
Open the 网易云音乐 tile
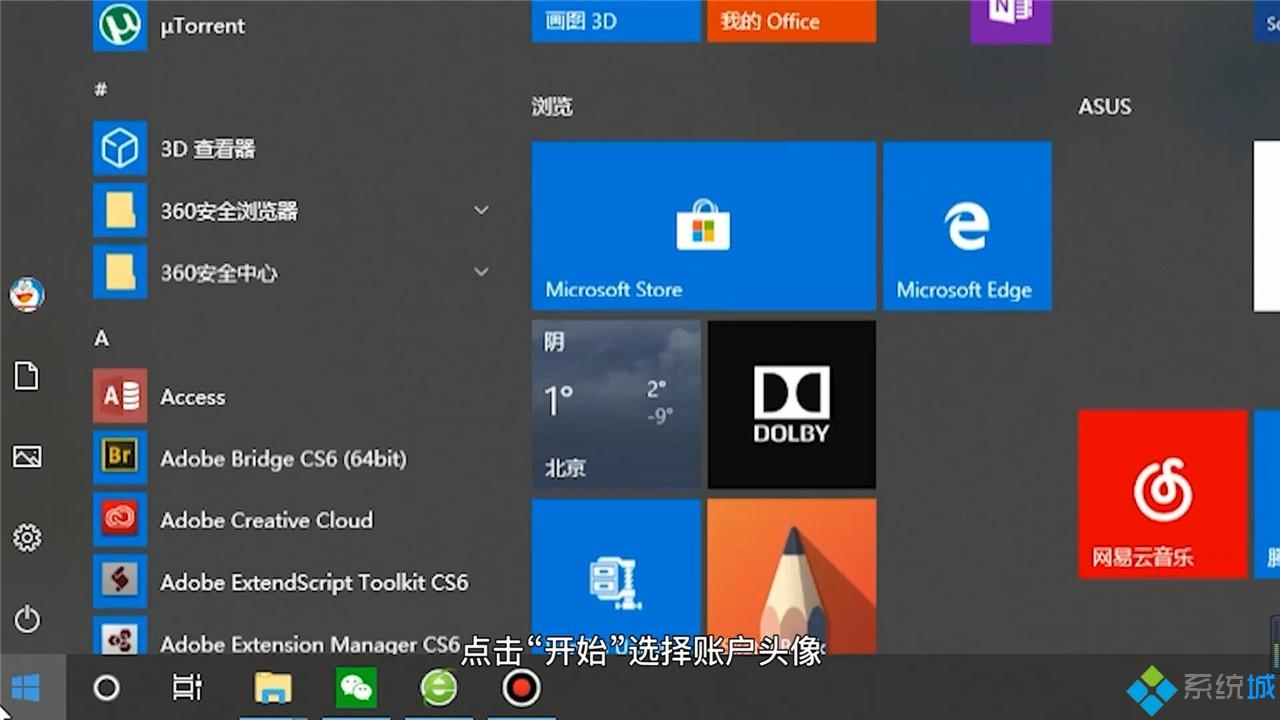(x=1163, y=494)
